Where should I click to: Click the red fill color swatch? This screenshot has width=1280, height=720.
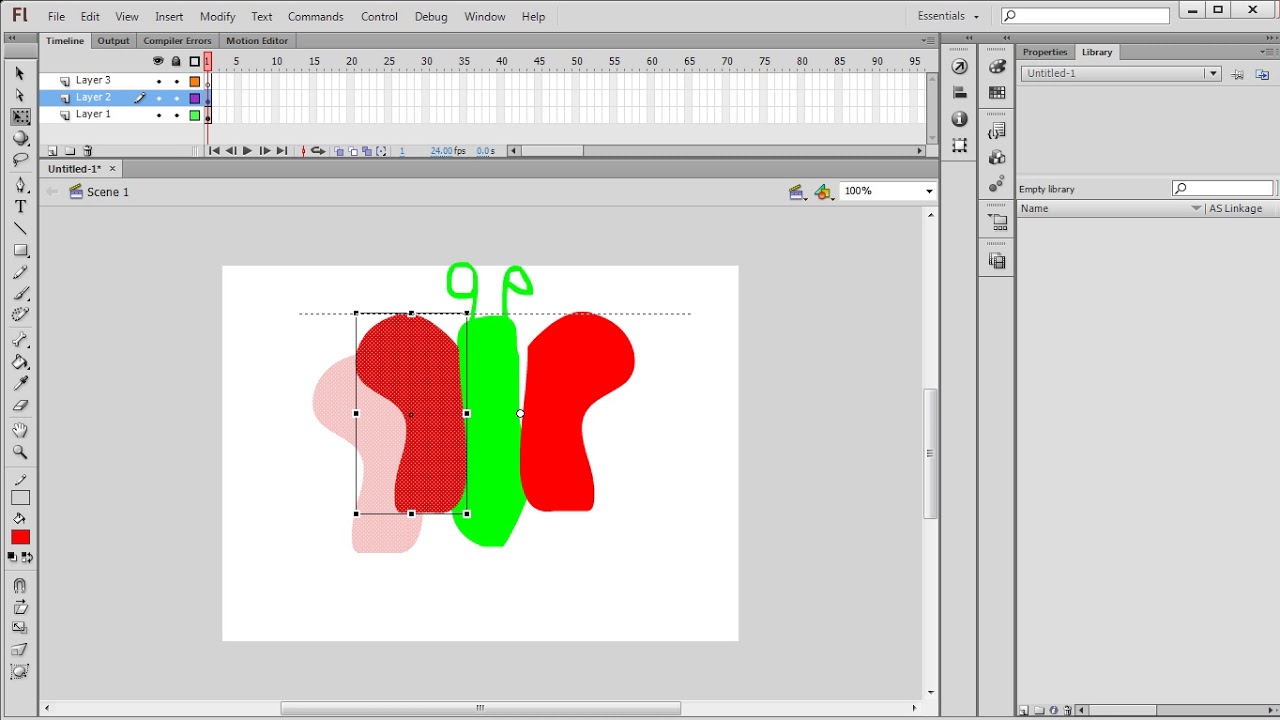pos(20,538)
